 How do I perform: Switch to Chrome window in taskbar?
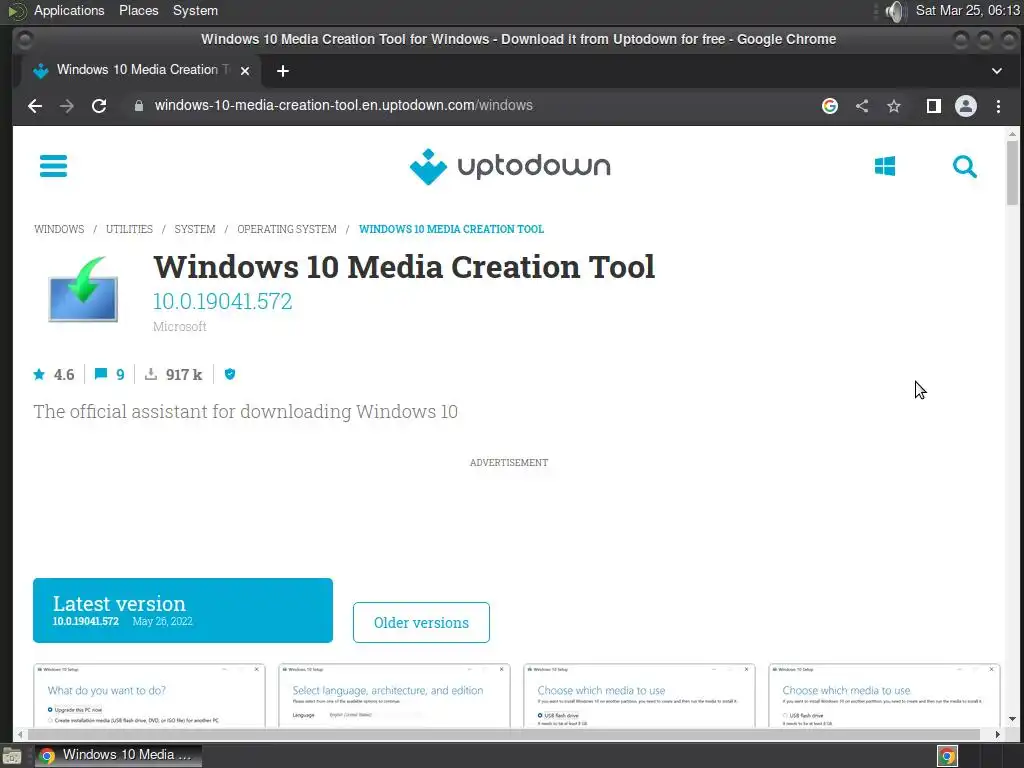118,756
